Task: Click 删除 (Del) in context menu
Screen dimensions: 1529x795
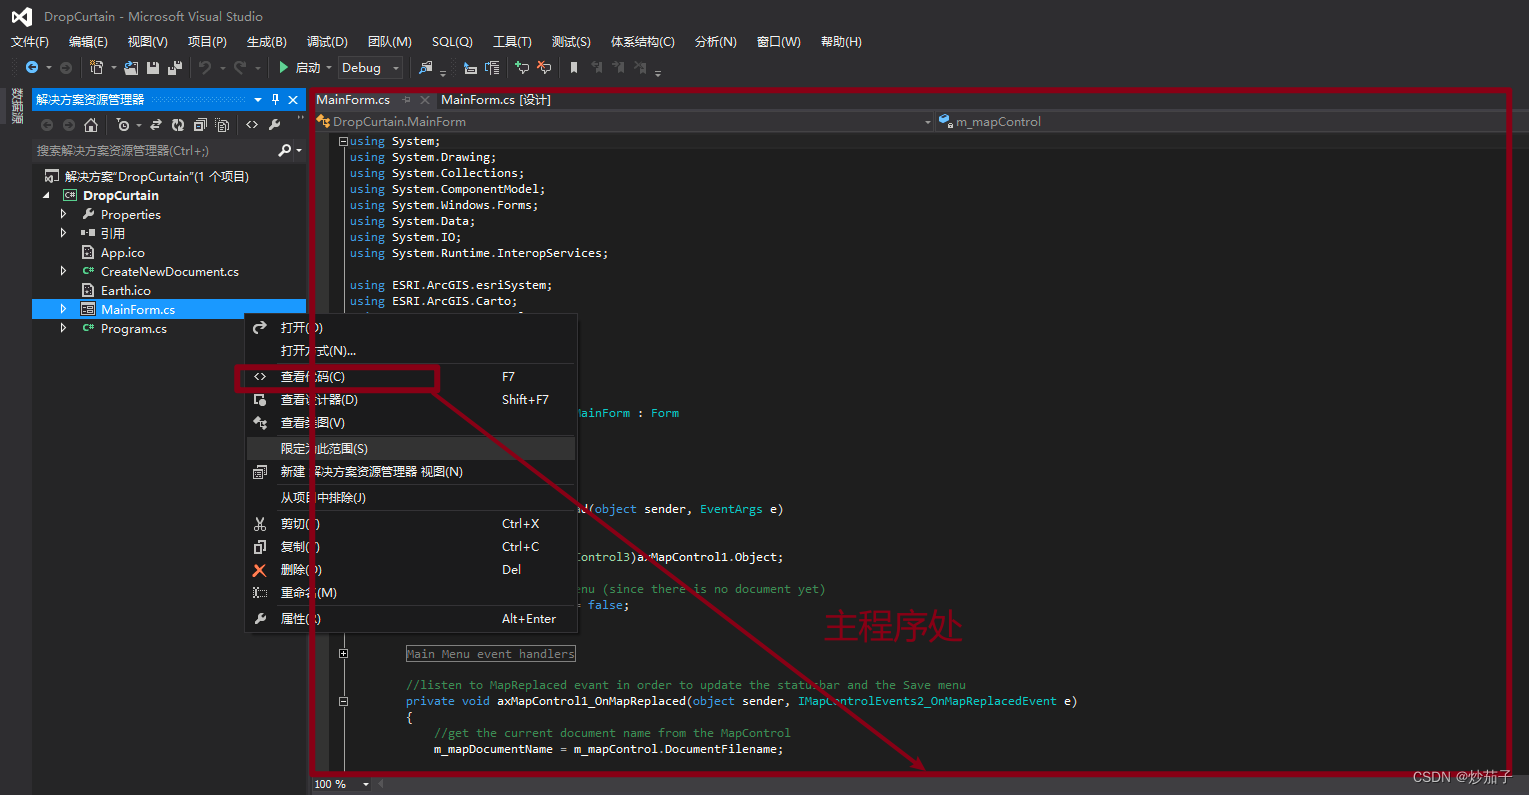Action: [410, 570]
